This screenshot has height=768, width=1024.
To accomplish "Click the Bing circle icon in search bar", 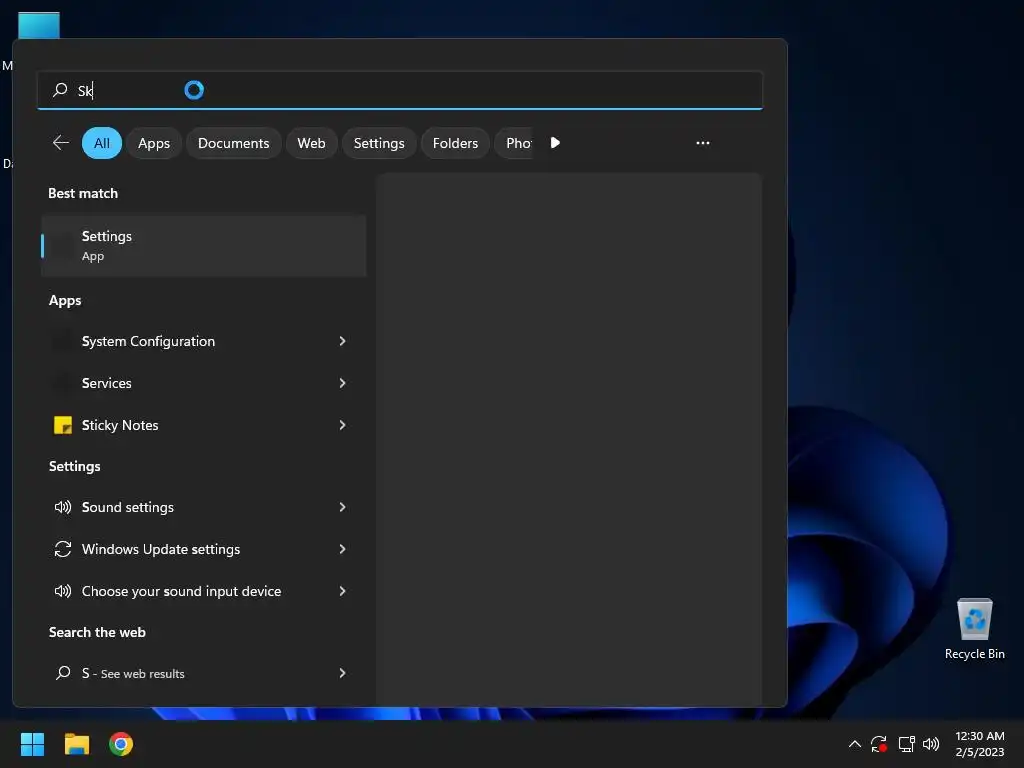I will (x=194, y=89).
